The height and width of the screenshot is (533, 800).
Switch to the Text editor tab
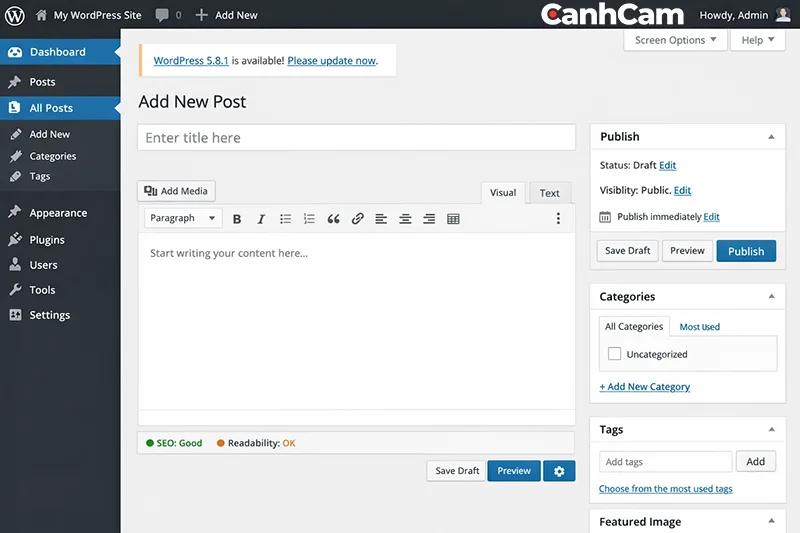550,193
